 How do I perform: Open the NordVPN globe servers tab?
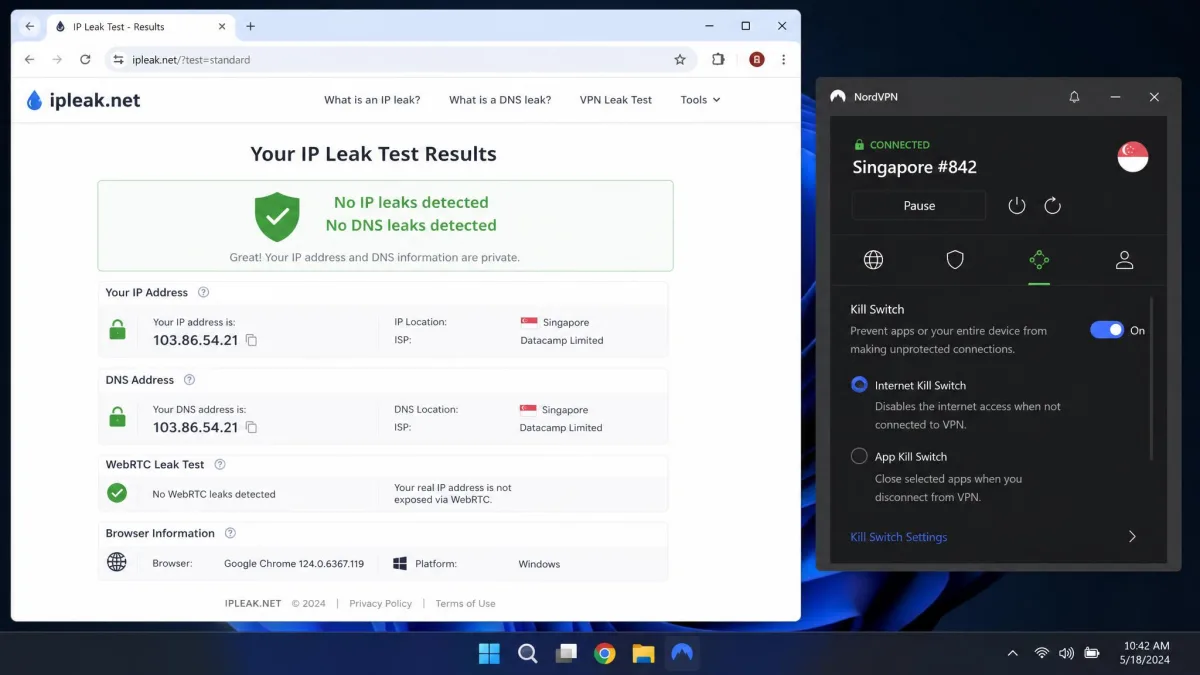click(873, 260)
